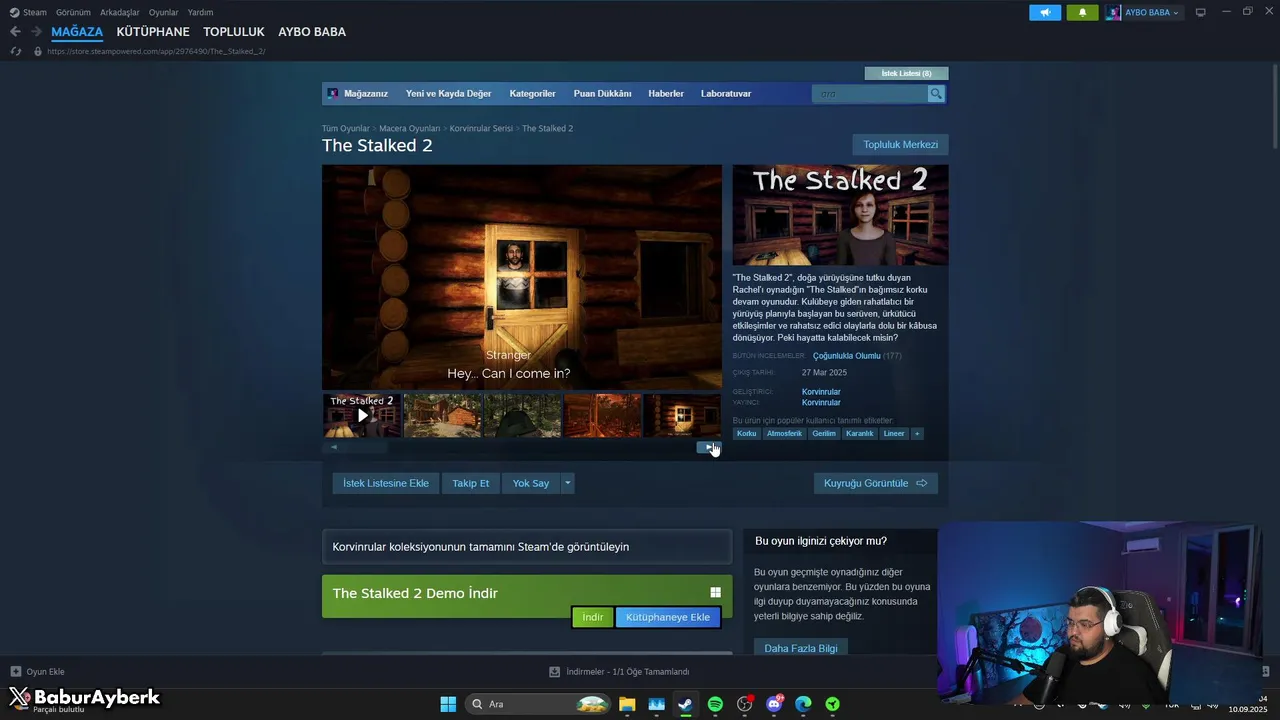Click the green İndir button
This screenshot has width=1280, height=720.
click(x=593, y=617)
